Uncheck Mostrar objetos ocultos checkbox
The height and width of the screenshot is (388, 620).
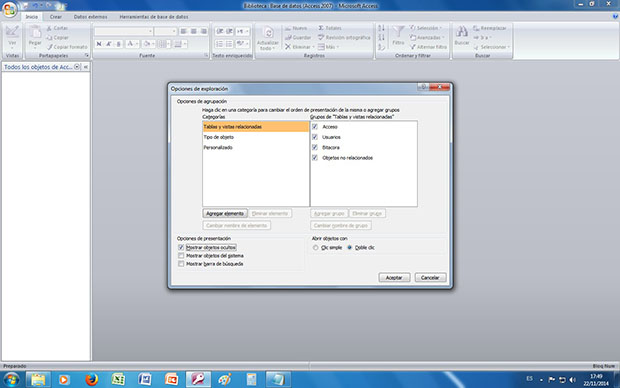tap(181, 247)
